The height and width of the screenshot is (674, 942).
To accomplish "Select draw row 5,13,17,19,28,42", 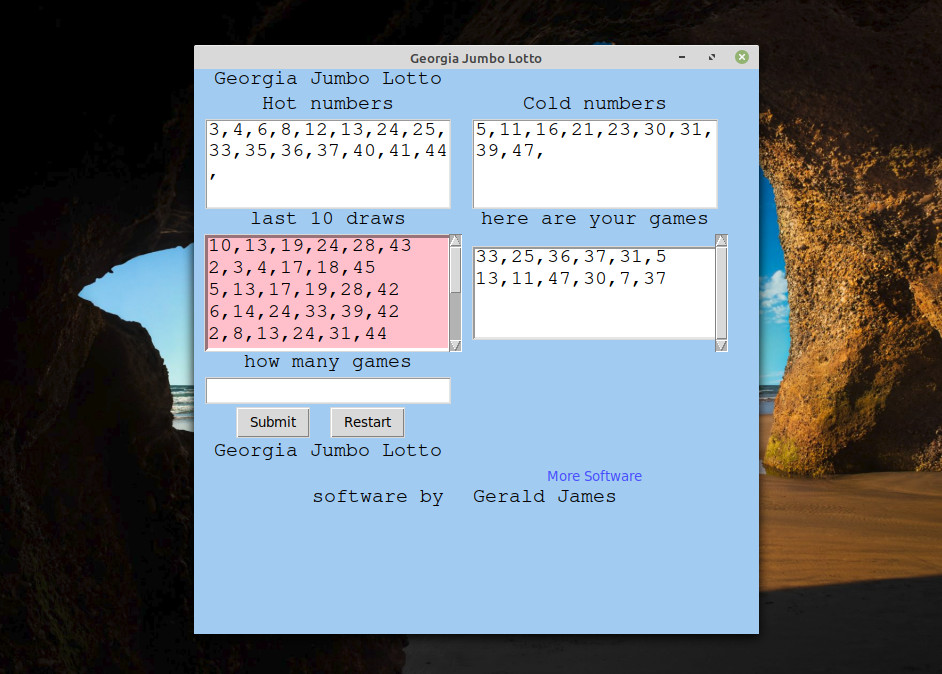I will [304, 290].
